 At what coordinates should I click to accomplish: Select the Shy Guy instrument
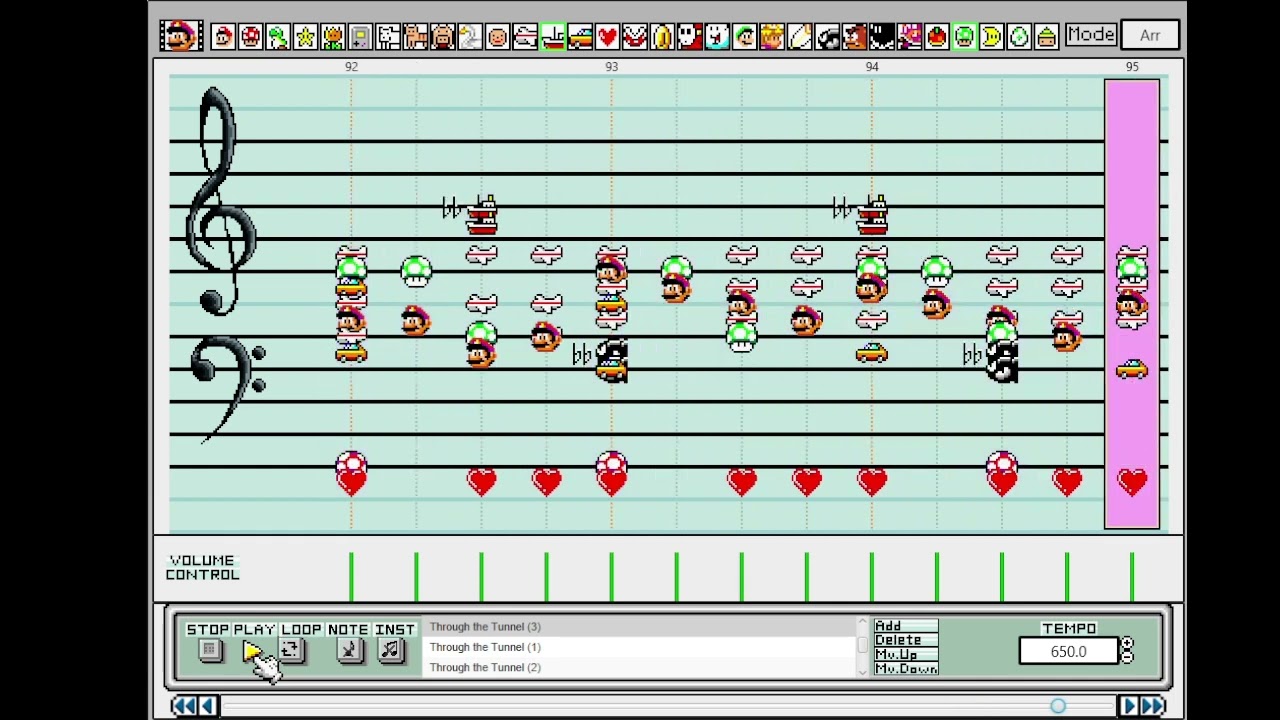pos(689,37)
